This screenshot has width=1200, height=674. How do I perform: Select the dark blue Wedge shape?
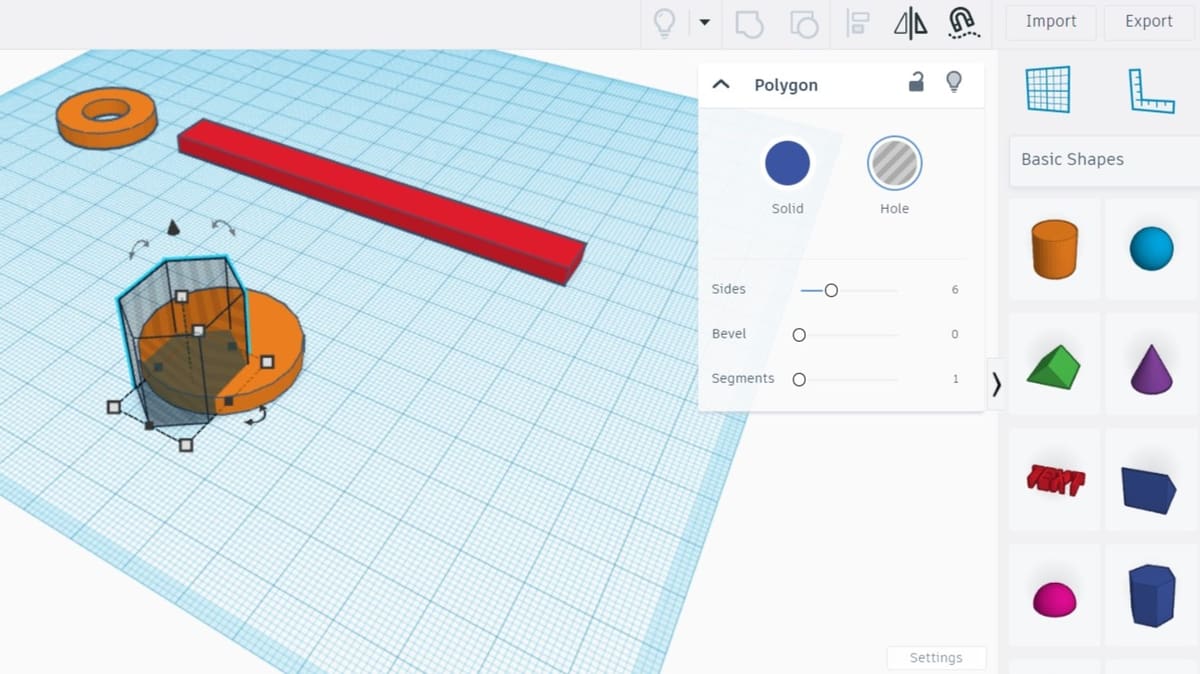tap(1148, 490)
